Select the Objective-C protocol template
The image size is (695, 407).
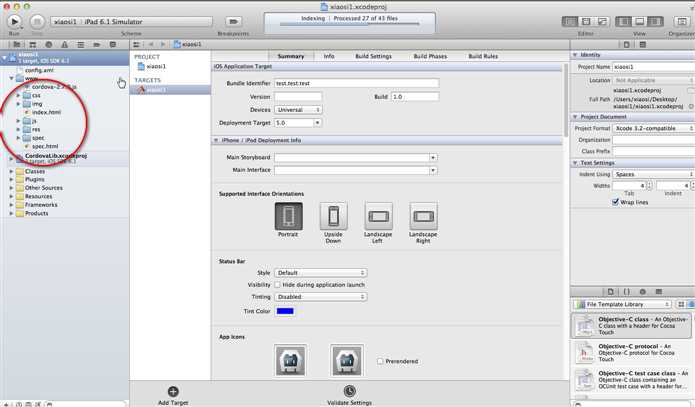click(632, 353)
